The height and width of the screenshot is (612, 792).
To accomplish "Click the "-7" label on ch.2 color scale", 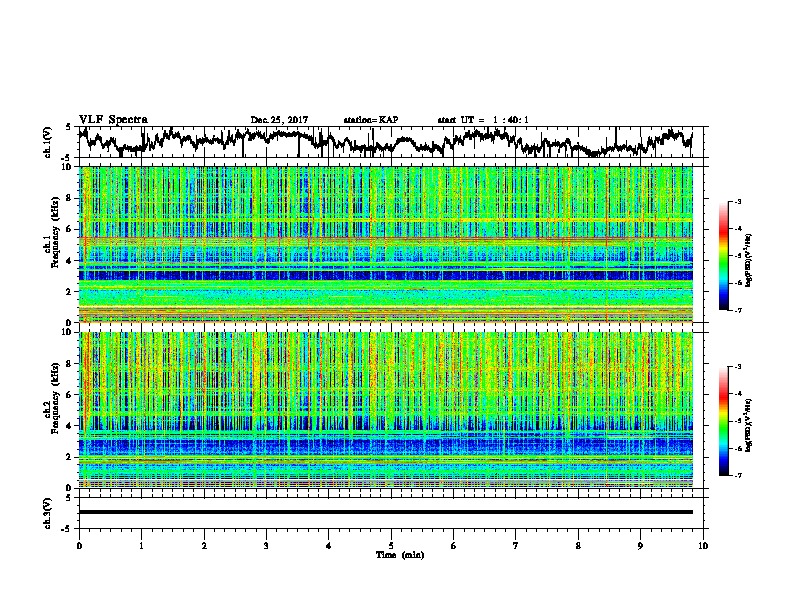I will [x=738, y=475].
